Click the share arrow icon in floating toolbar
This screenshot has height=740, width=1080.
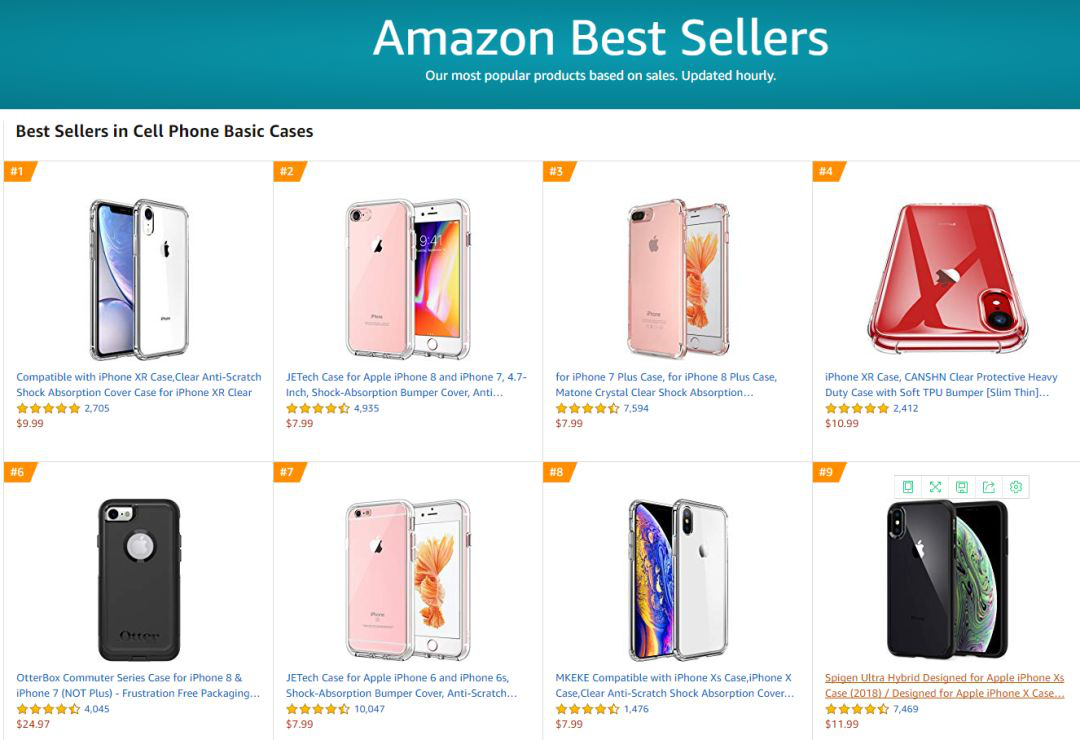(x=988, y=487)
